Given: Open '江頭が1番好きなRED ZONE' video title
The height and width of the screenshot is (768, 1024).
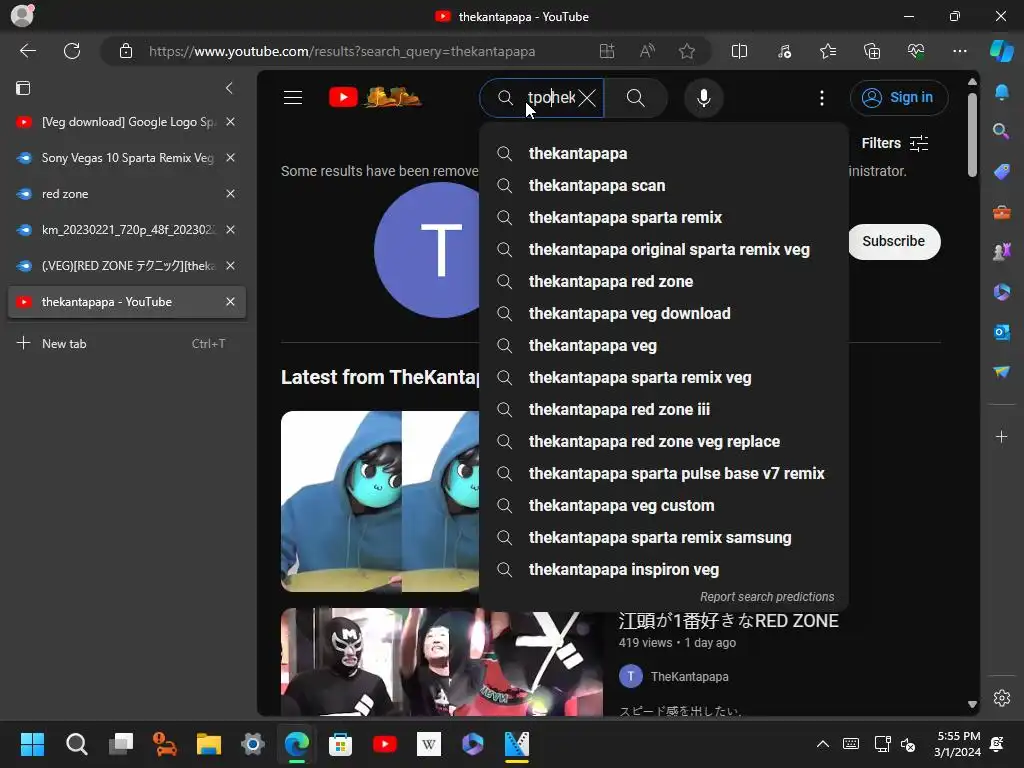Looking at the screenshot, I should pos(728,621).
